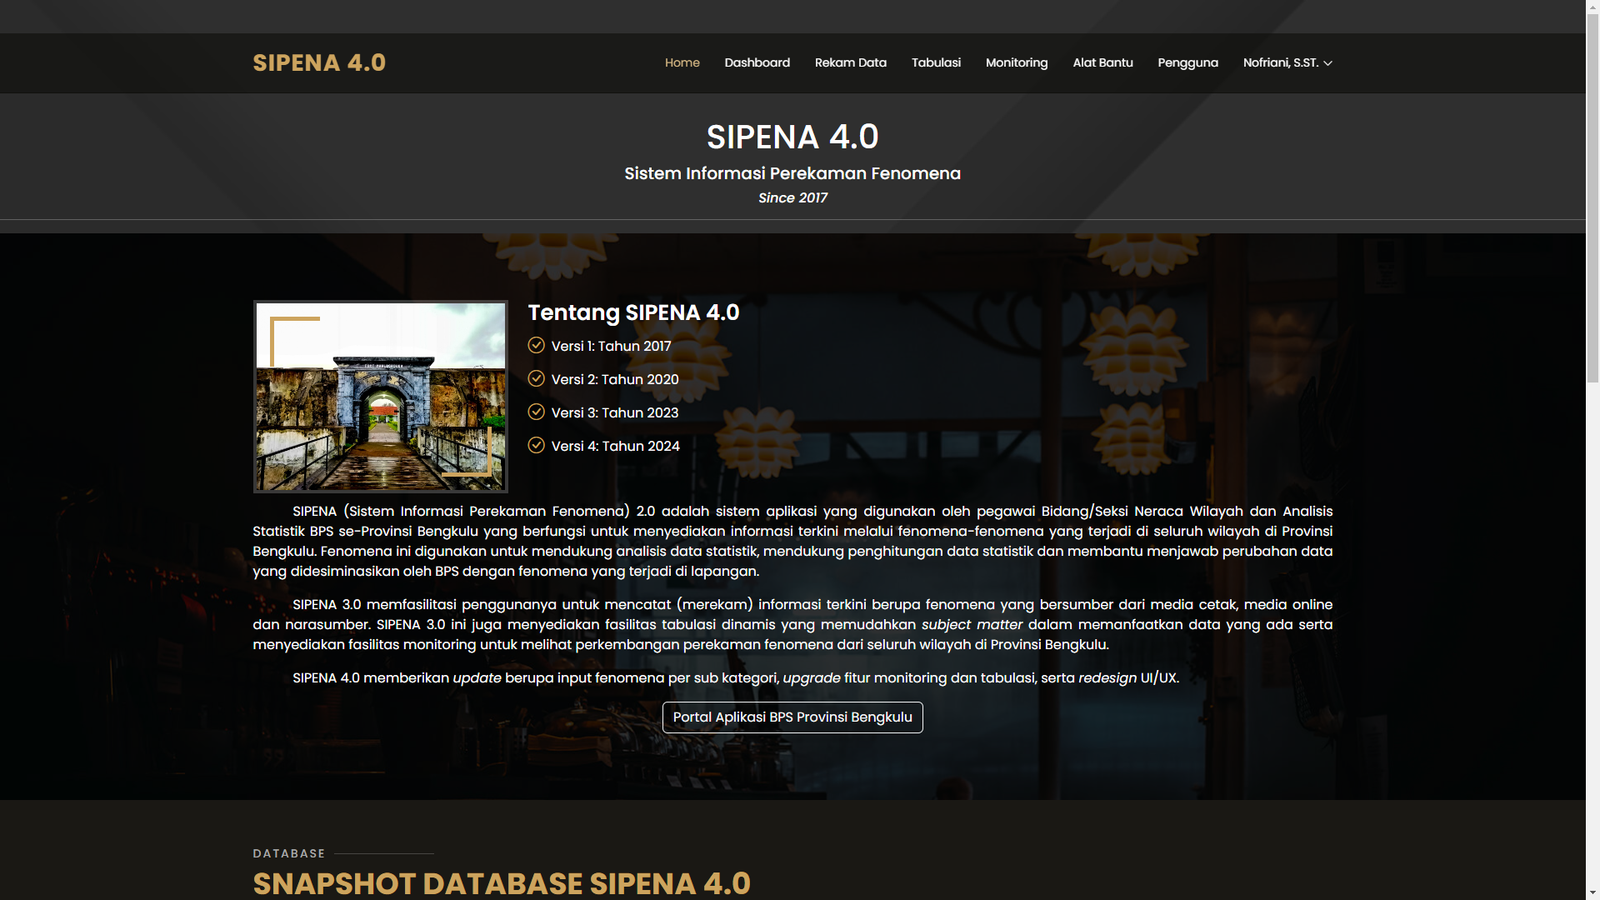Open the Home menu item
The width and height of the screenshot is (1600, 900).
pos(682,63)
